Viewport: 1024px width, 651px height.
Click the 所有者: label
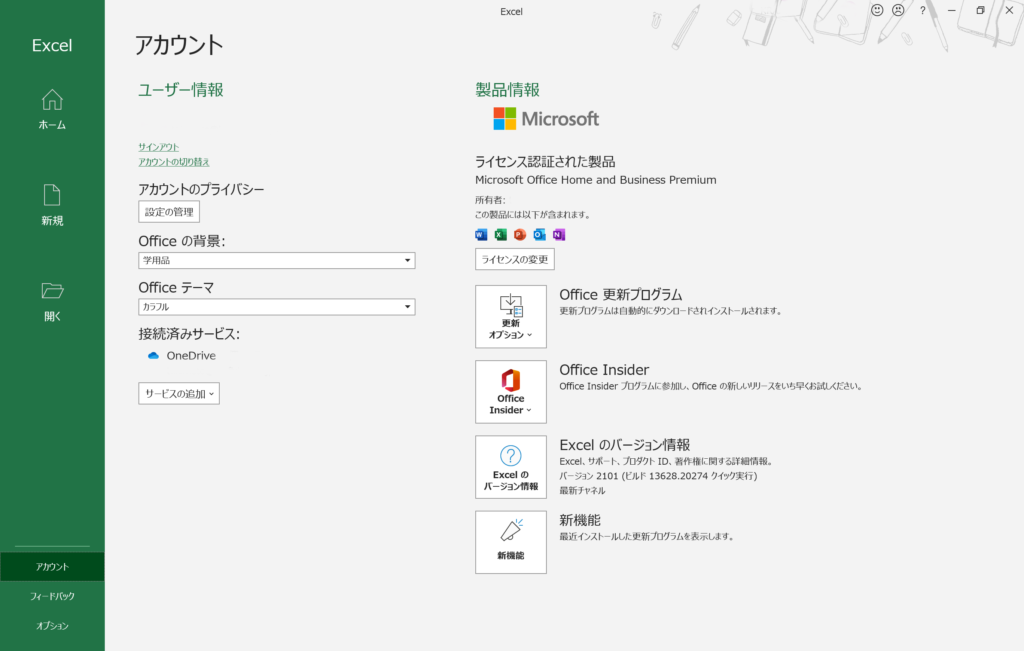[490, 200]
